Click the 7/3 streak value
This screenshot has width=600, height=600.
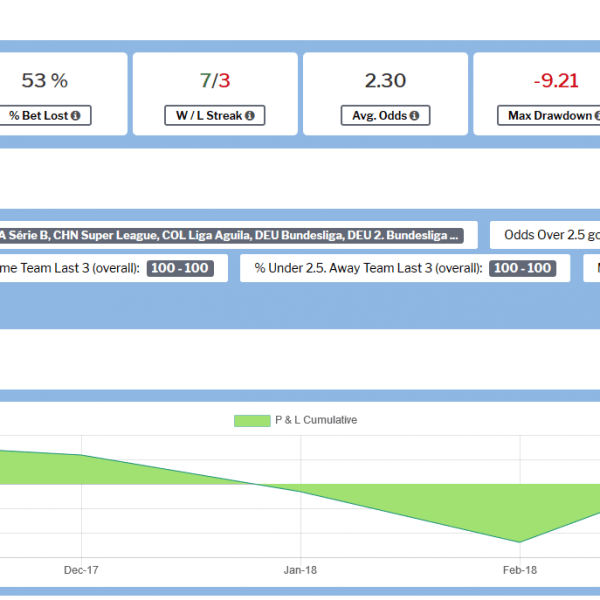click(x=215, y=81)
